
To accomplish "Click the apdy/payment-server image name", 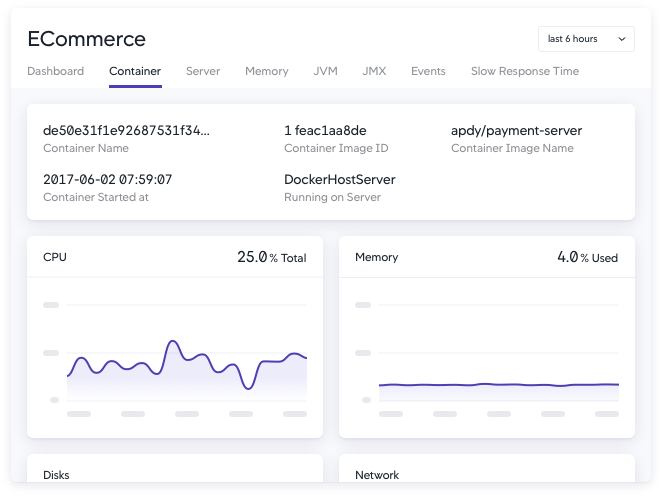I will click(516, 131).
